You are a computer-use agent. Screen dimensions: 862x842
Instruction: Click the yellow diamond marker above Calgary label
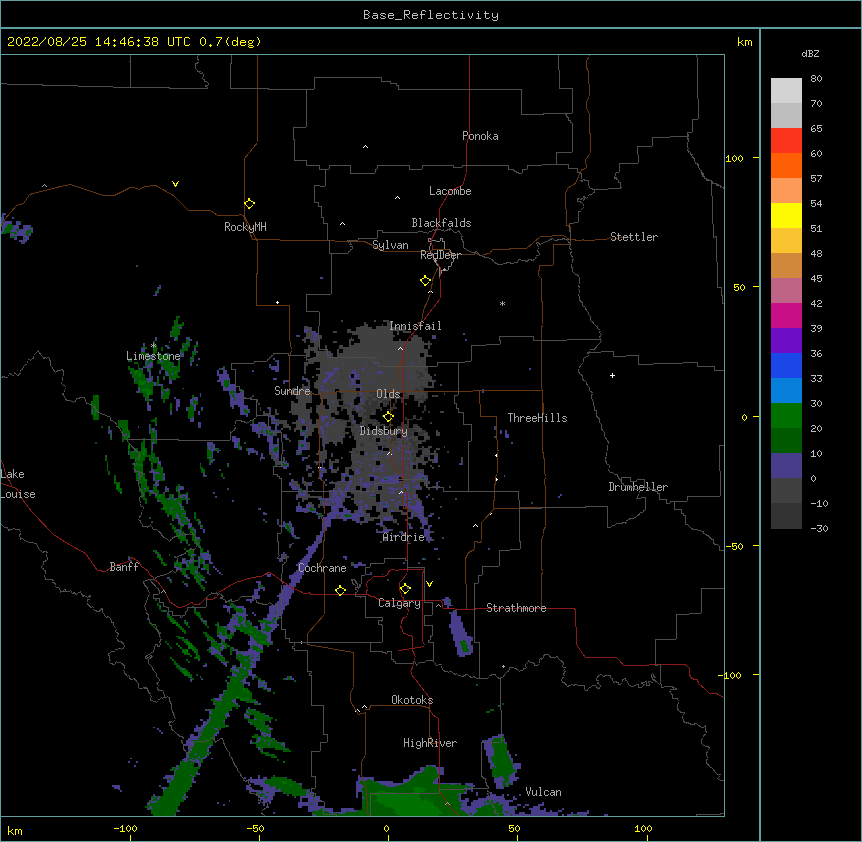405,589
